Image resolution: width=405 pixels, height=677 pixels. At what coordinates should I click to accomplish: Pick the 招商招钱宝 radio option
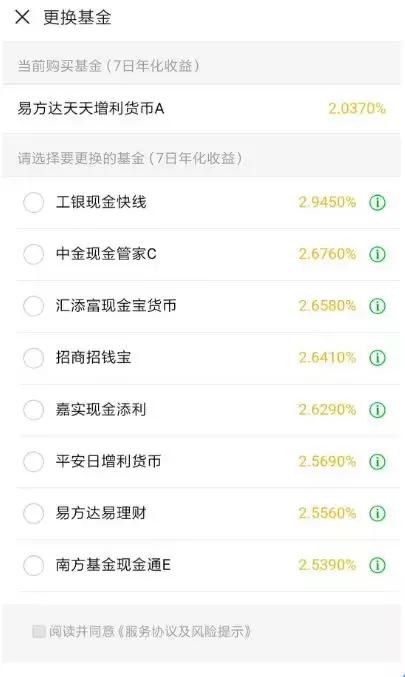[x=33, y=357]
